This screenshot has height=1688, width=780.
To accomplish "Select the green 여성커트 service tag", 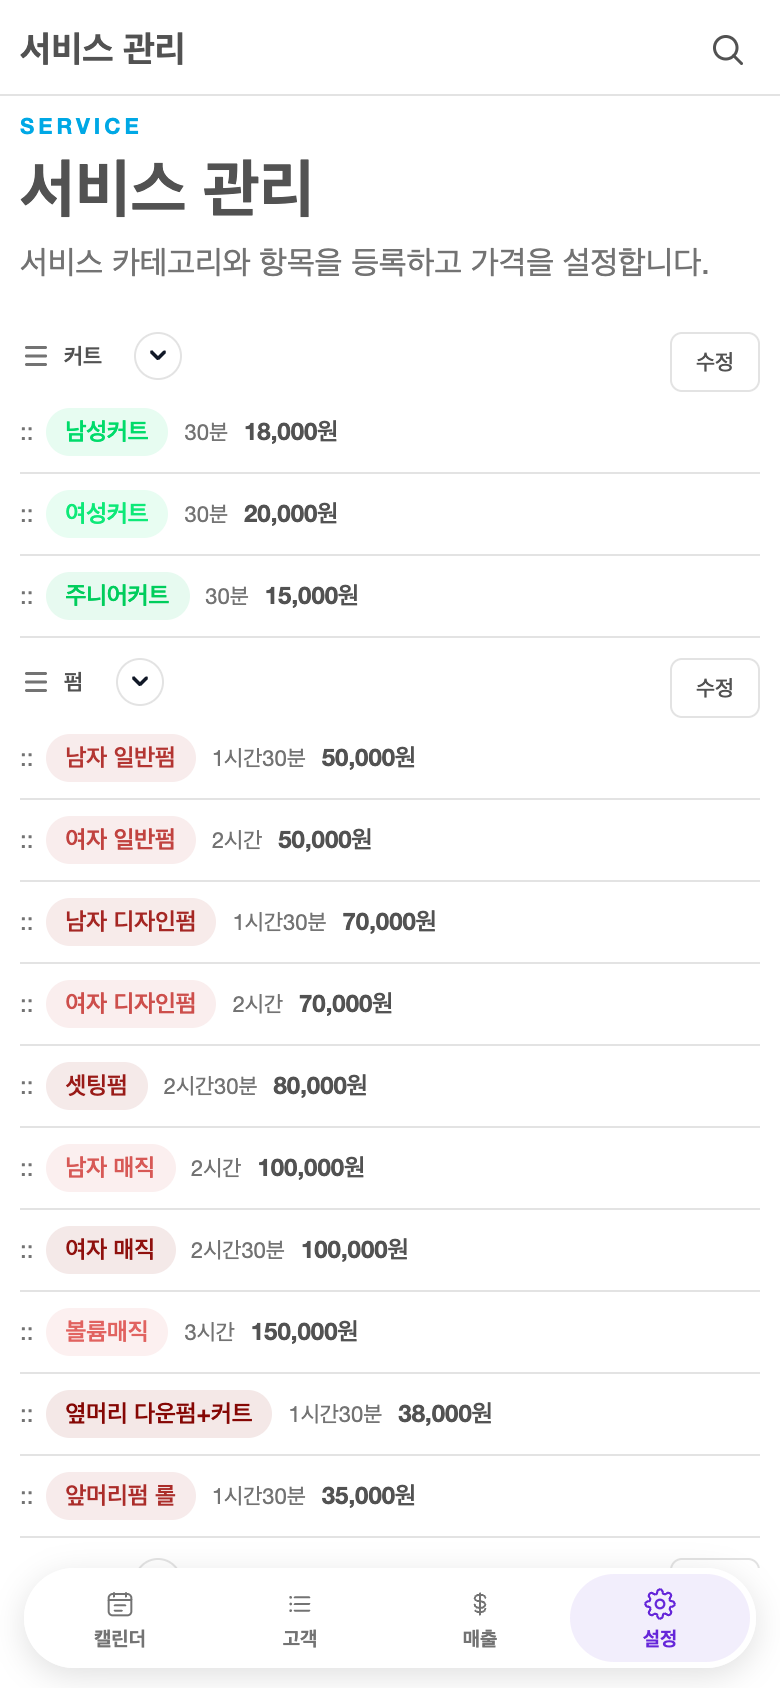I will click(x=107, y=514).
